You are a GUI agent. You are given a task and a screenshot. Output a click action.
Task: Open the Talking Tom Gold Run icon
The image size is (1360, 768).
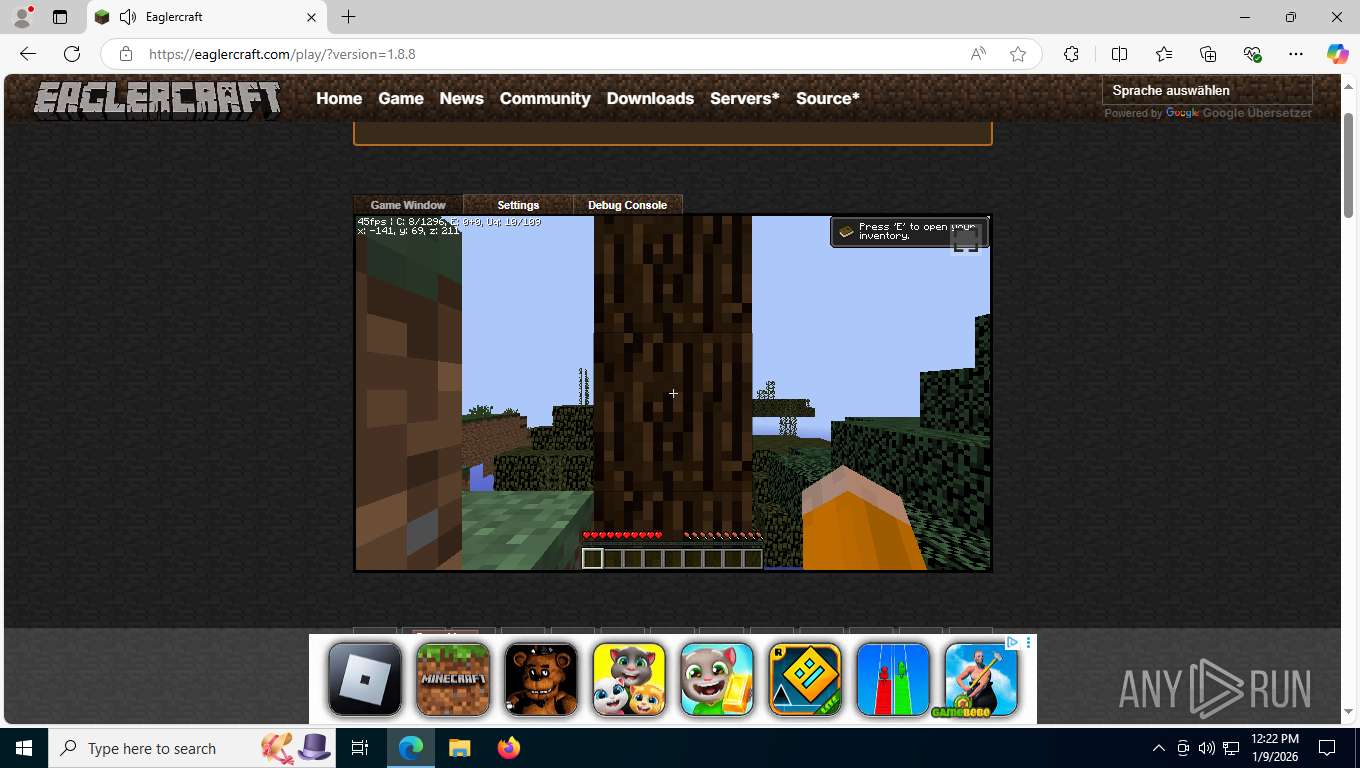(x=717, y=679)
